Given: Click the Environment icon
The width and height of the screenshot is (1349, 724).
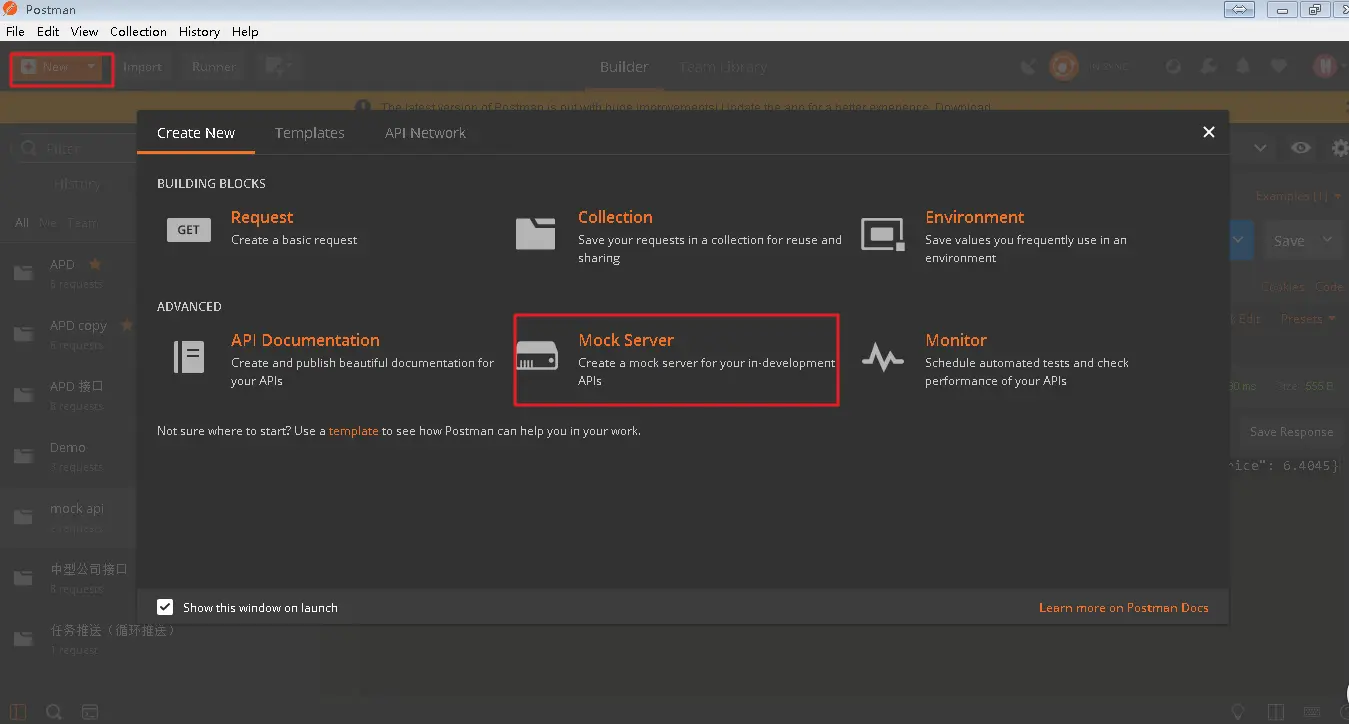Looking at the screenshot, I should [883, 233].
